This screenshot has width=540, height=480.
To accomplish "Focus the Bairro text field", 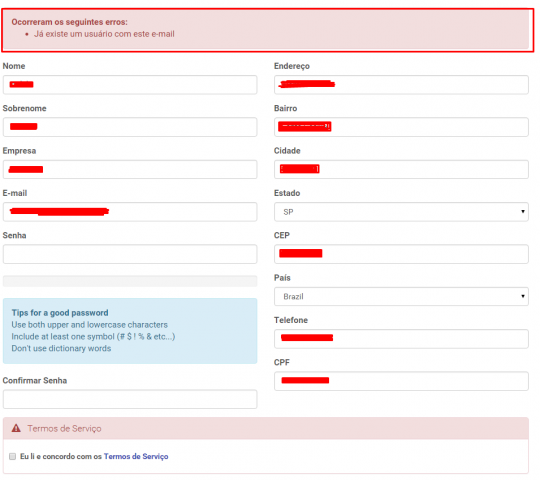I will [x=401, y=127].
